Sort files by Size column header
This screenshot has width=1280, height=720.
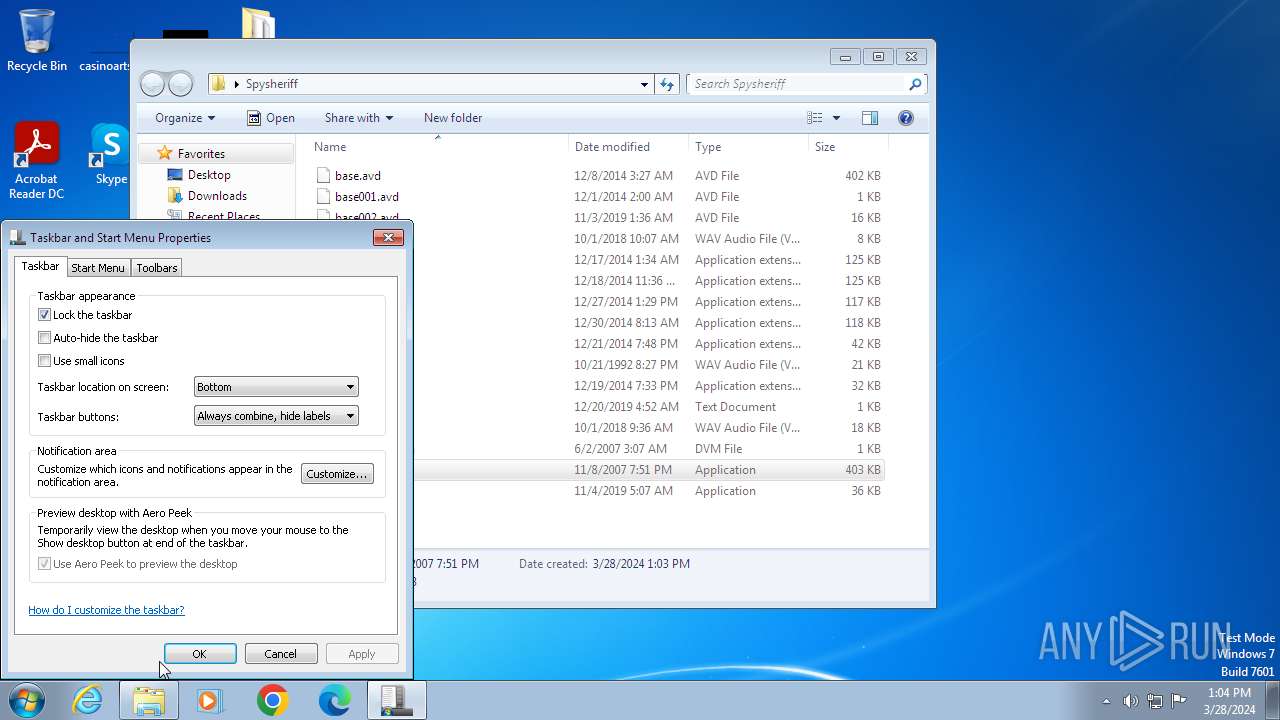(x=848, y=147)
